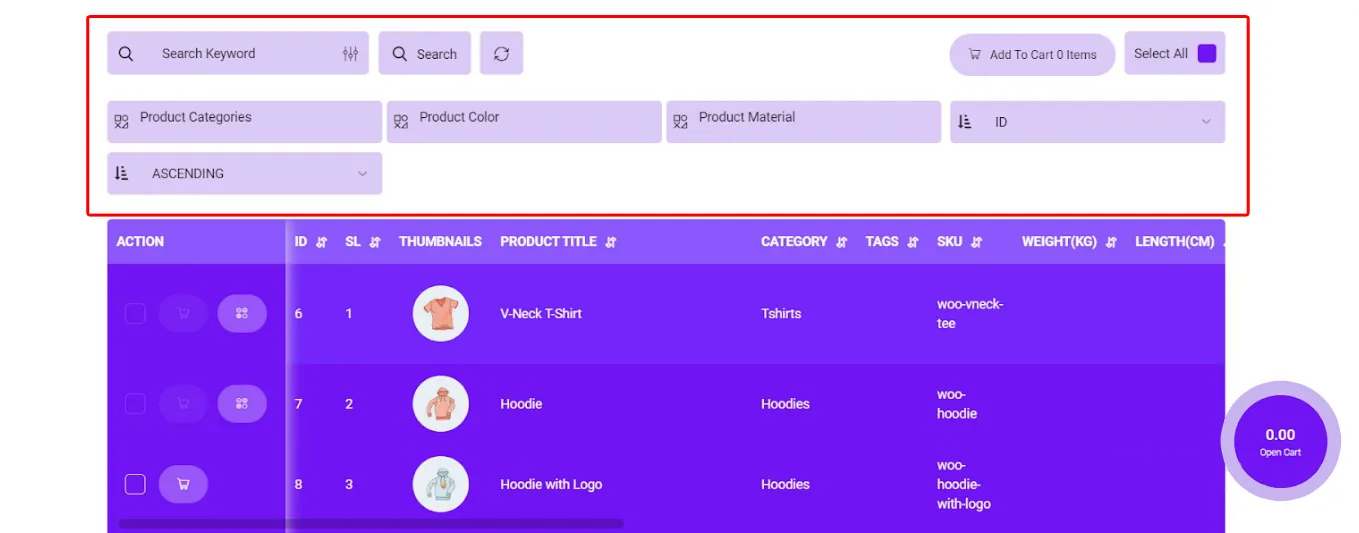This screenshot has width=1359, height=533.
Task: Click the Product Categories filter icon
Action: pos(122,122)
